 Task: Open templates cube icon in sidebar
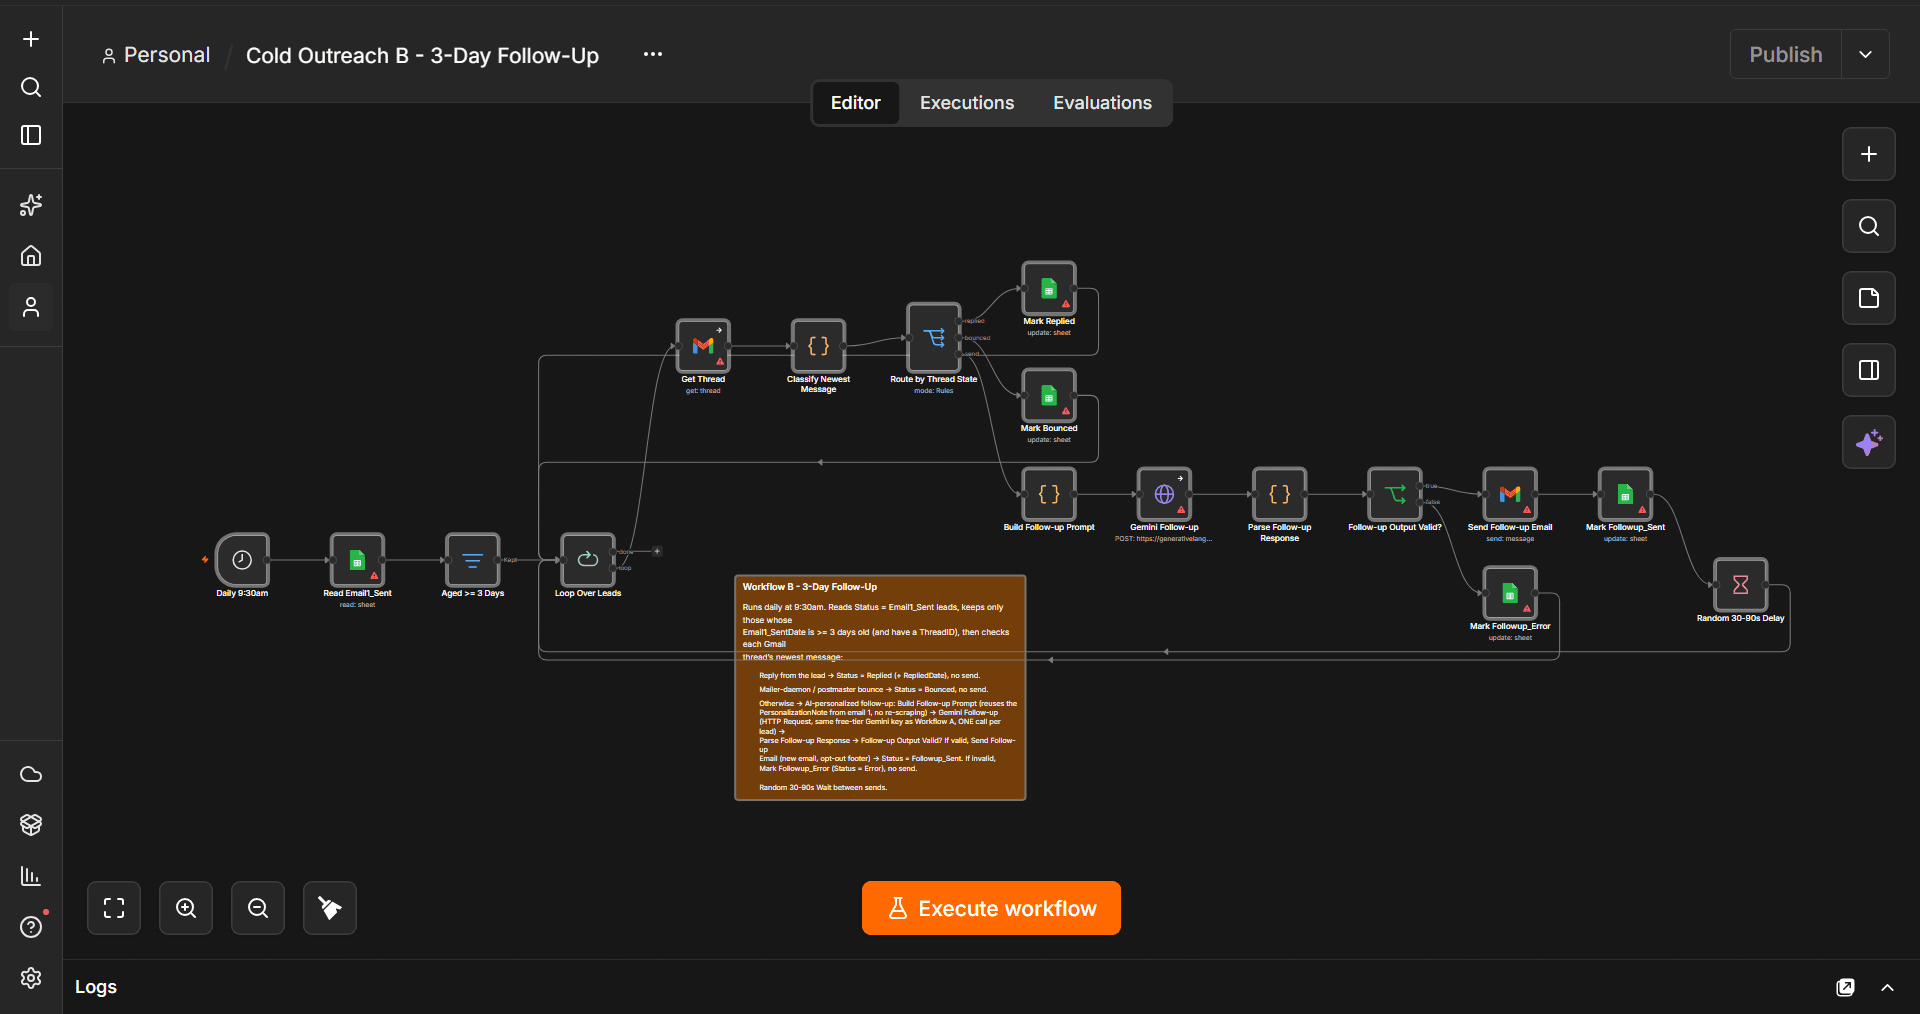[x=31, y=825]
